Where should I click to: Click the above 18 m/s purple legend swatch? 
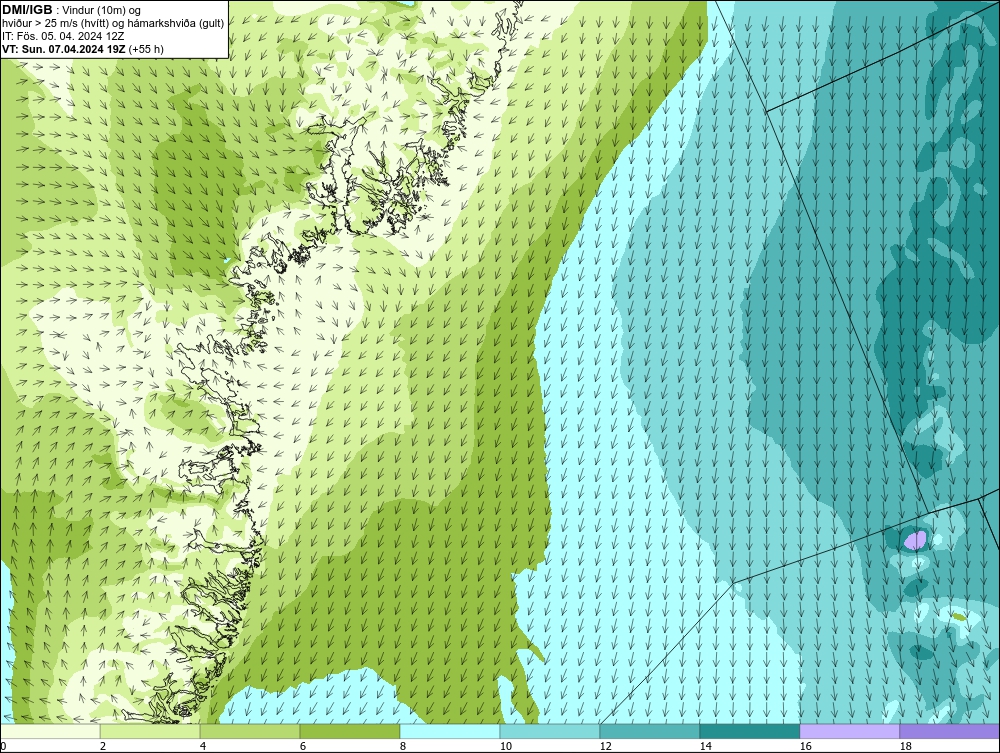coord(949,731)
